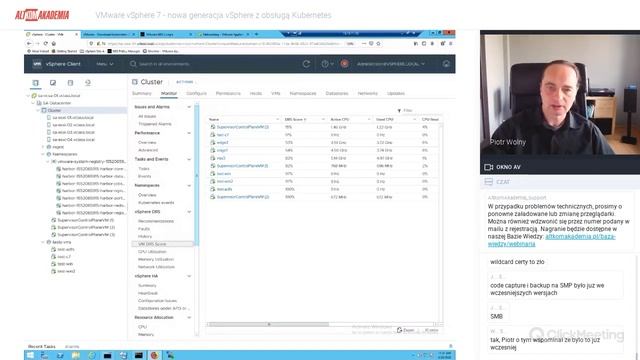Click the search magnifier icon in vSphere header
The width and height of the screenshot is (640, 360).
[133, 64]
